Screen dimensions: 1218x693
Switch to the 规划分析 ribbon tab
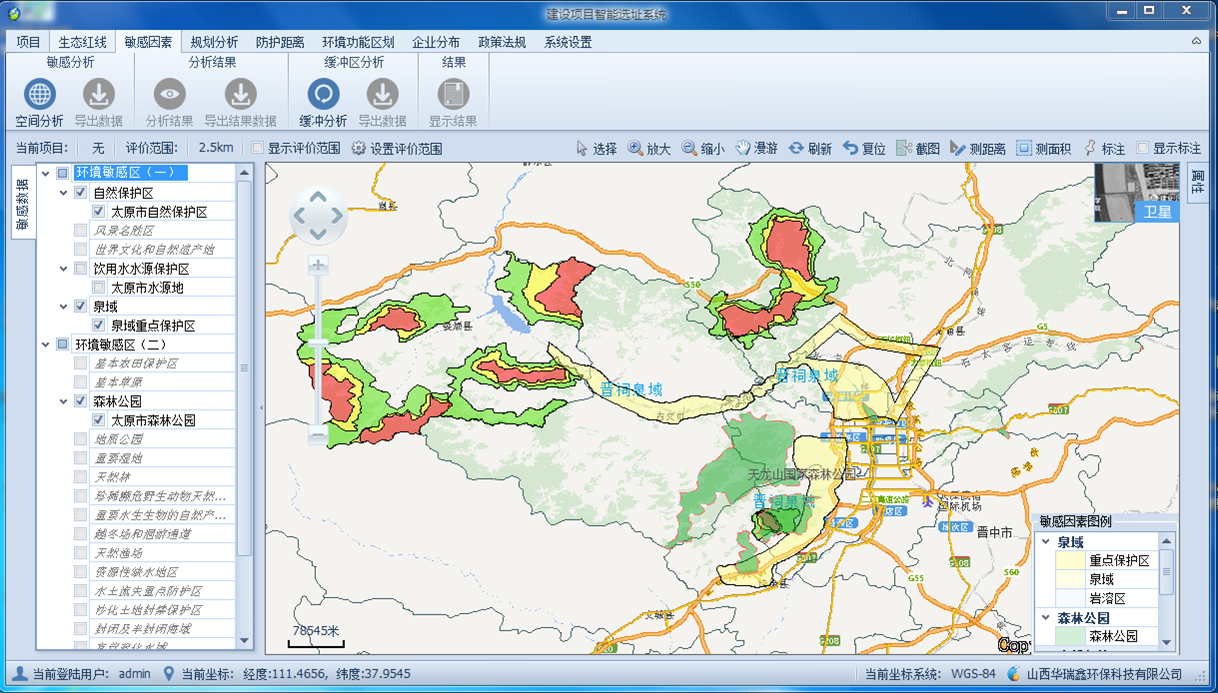click(x=214, y=42)
